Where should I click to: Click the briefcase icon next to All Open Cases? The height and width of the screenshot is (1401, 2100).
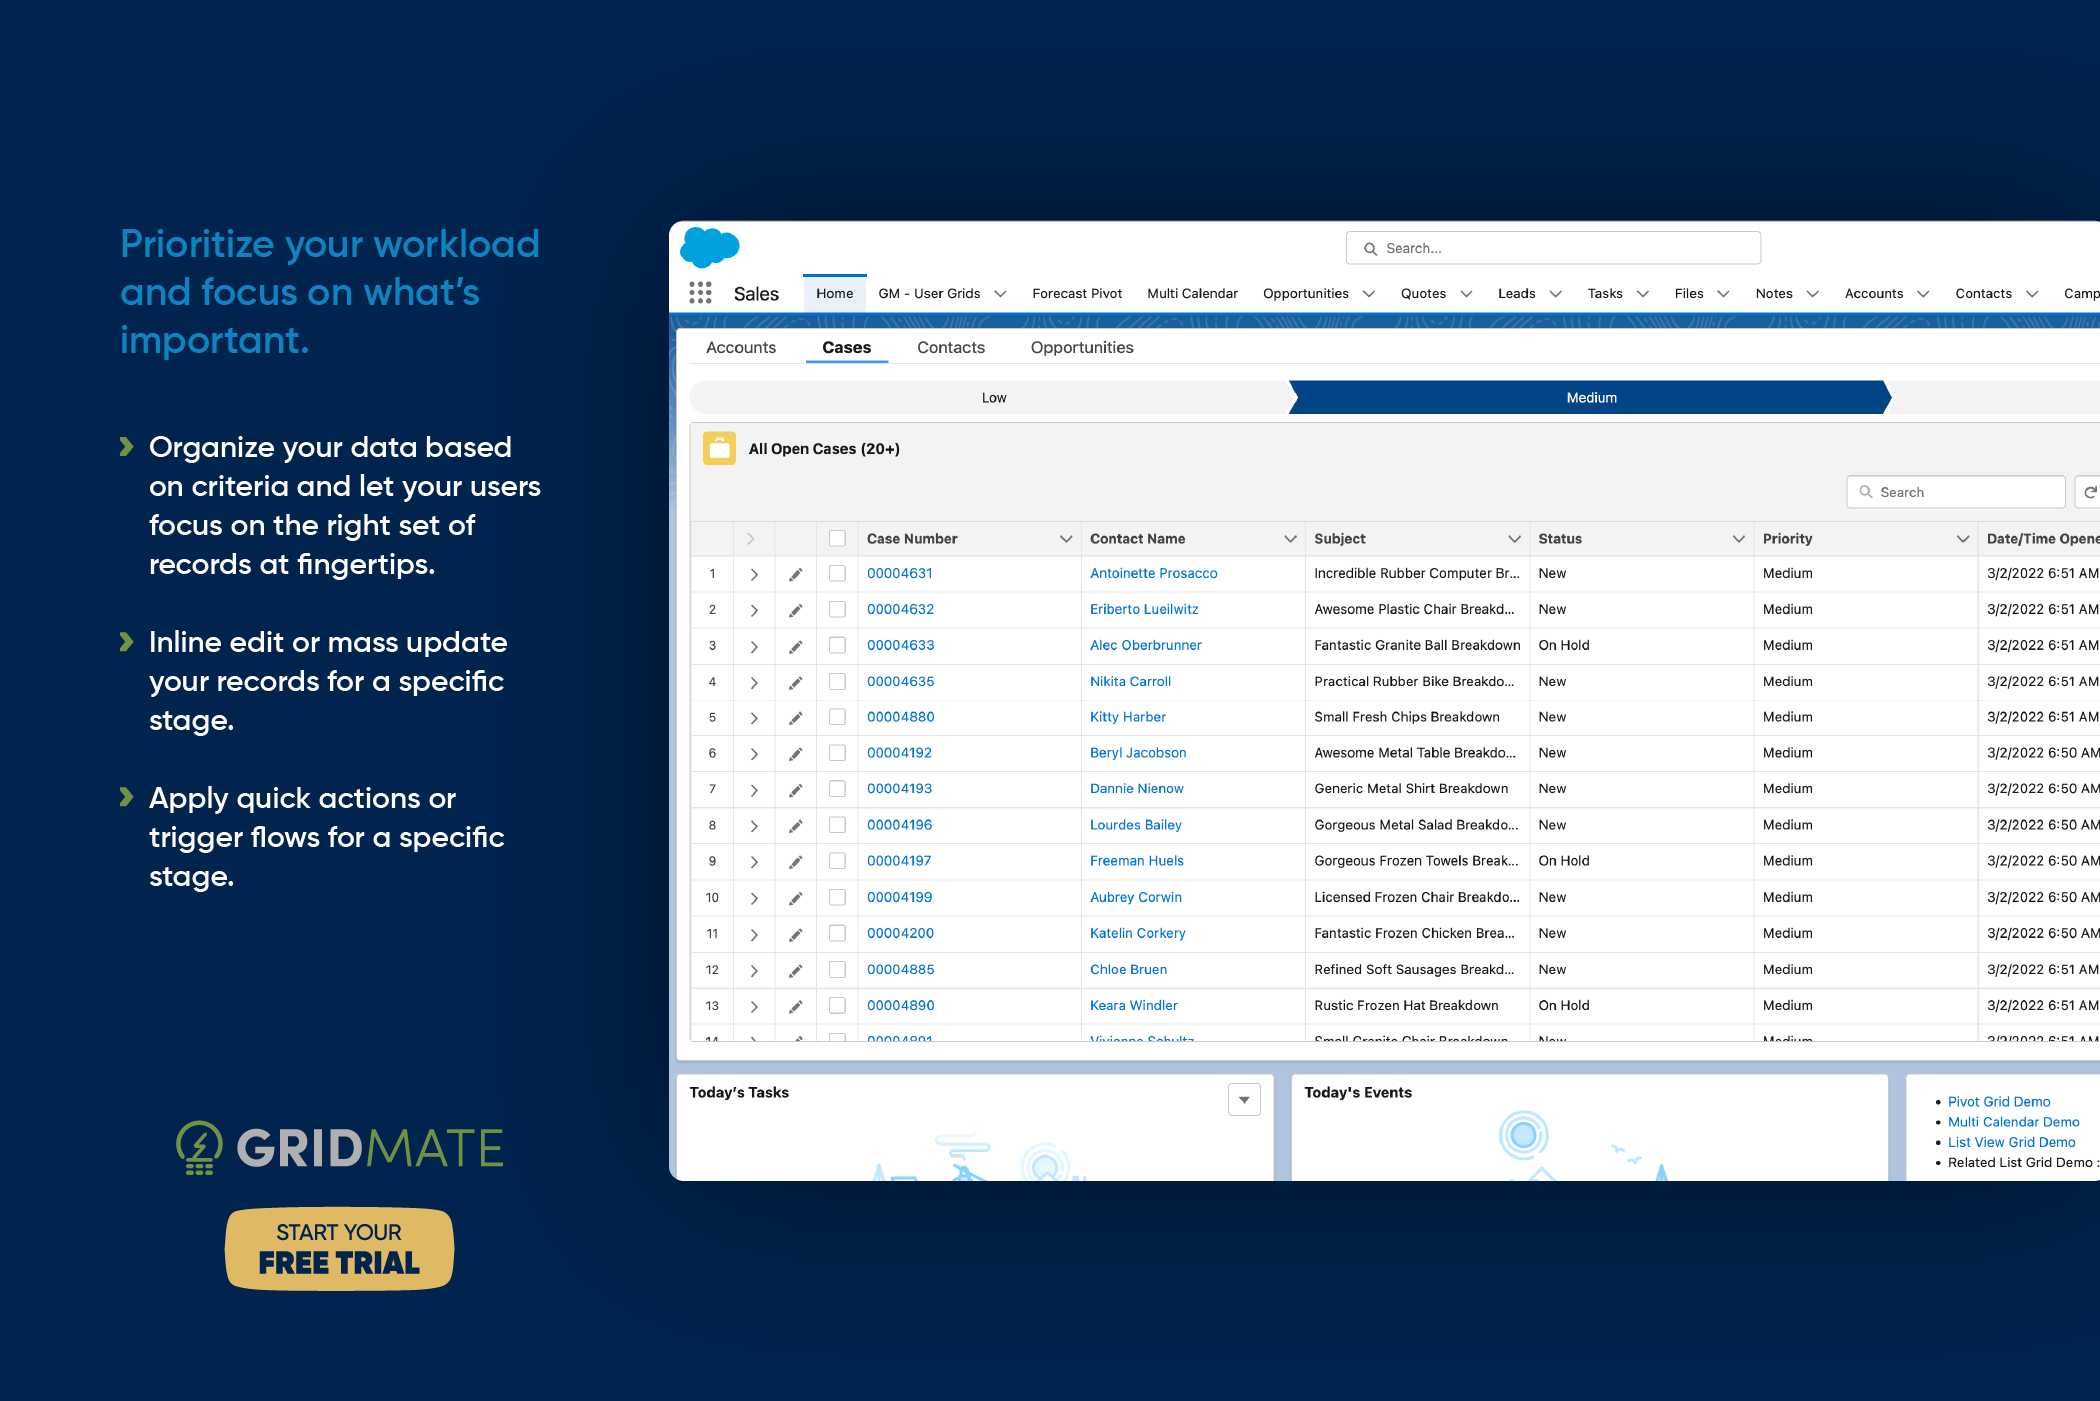(719, 448)
